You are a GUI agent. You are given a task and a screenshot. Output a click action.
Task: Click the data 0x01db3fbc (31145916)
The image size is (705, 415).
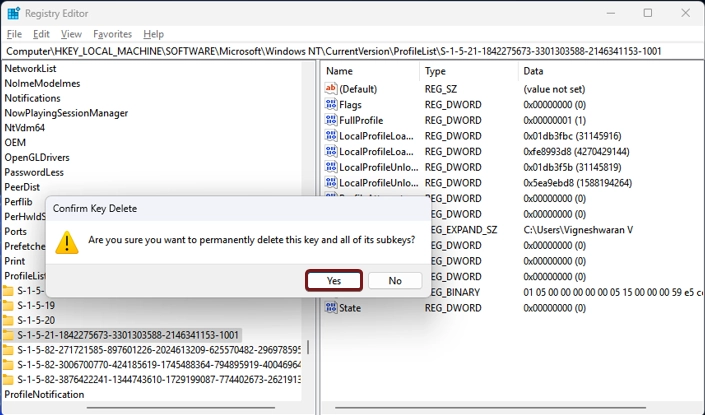(x=572, y=136)
